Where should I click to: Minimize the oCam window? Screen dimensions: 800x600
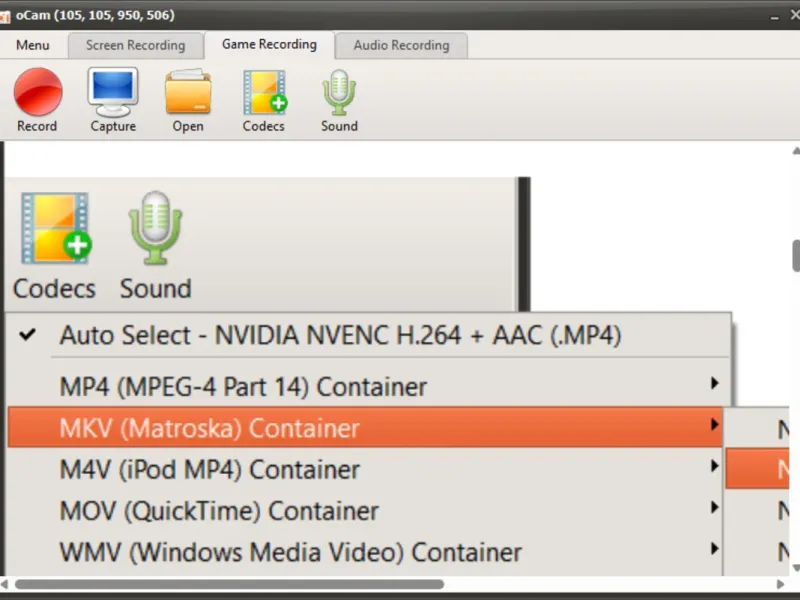tap(774, 17)
